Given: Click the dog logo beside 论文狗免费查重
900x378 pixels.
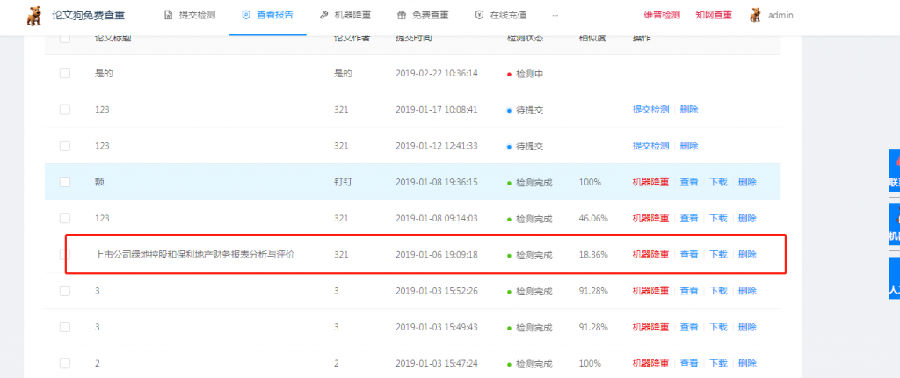Looking at the screenshot, I should (x=34, y=15).
